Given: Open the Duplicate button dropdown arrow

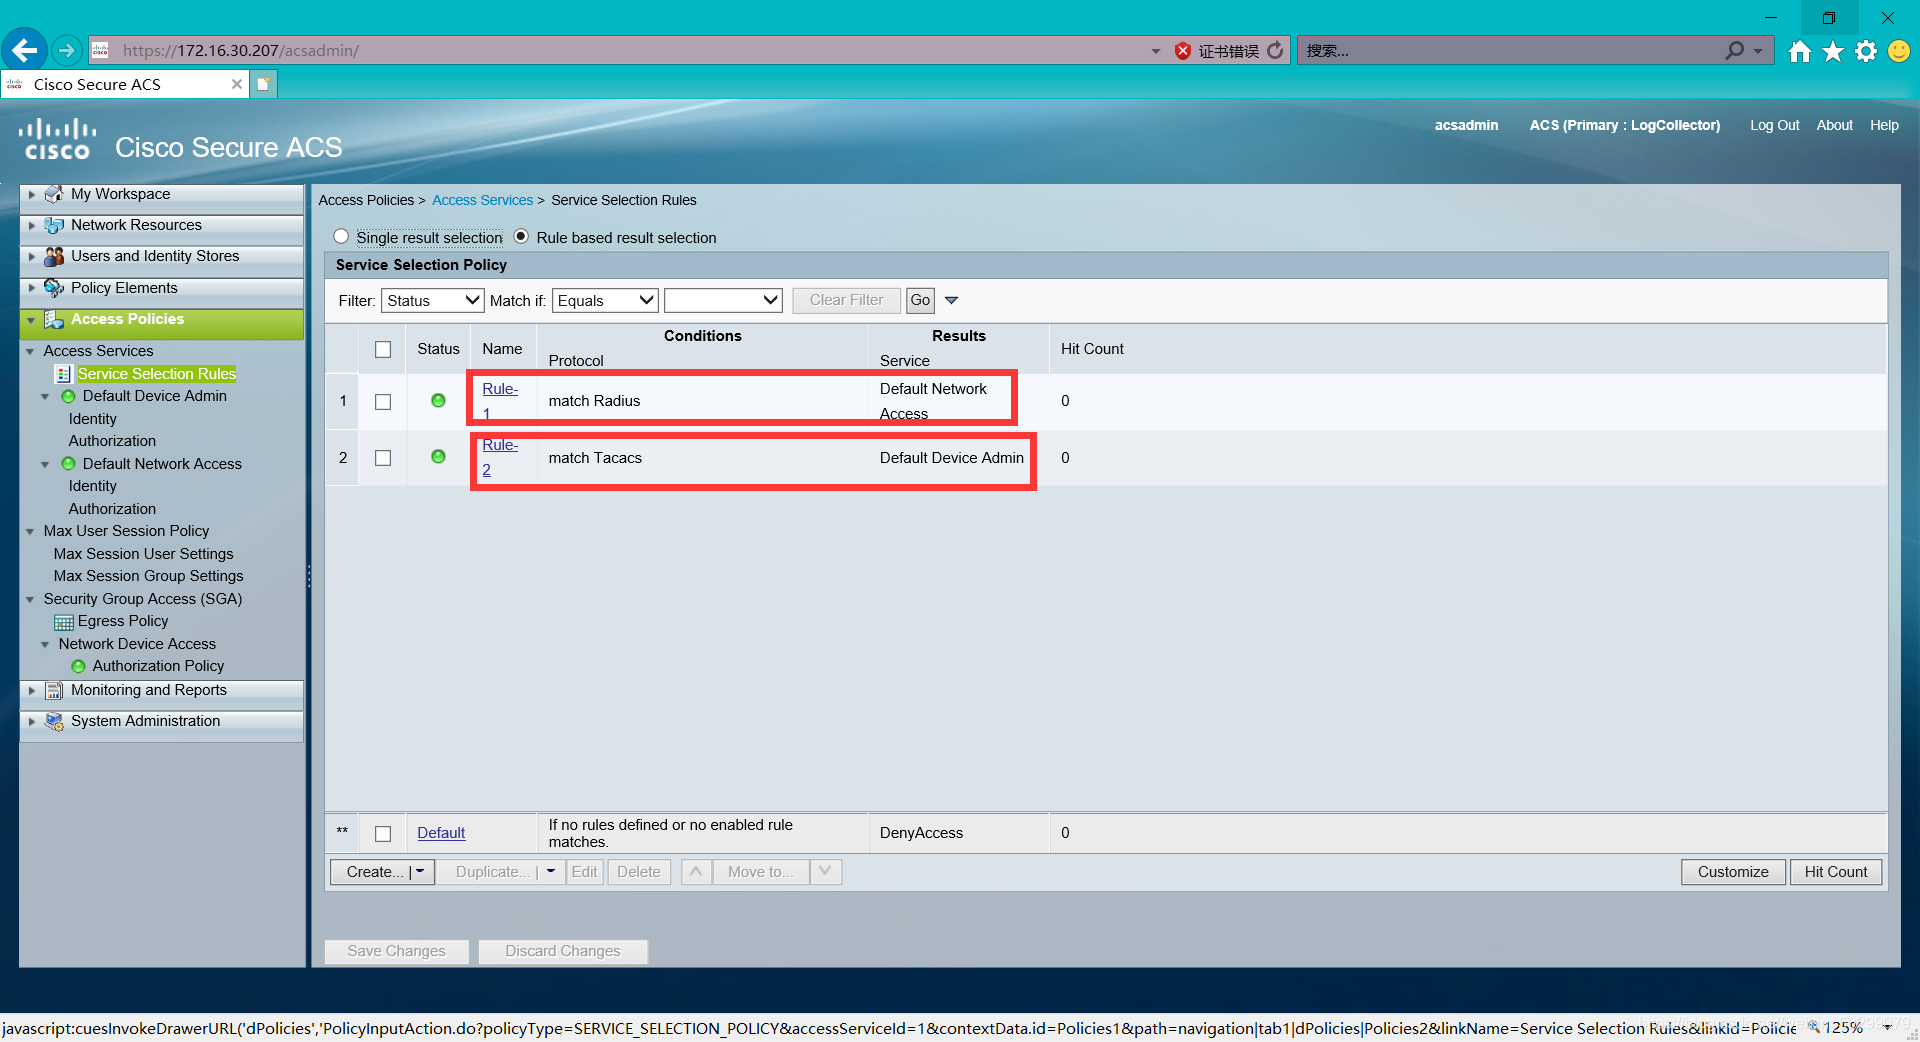Looking at the screenshot, I should [x=551, y=872].
